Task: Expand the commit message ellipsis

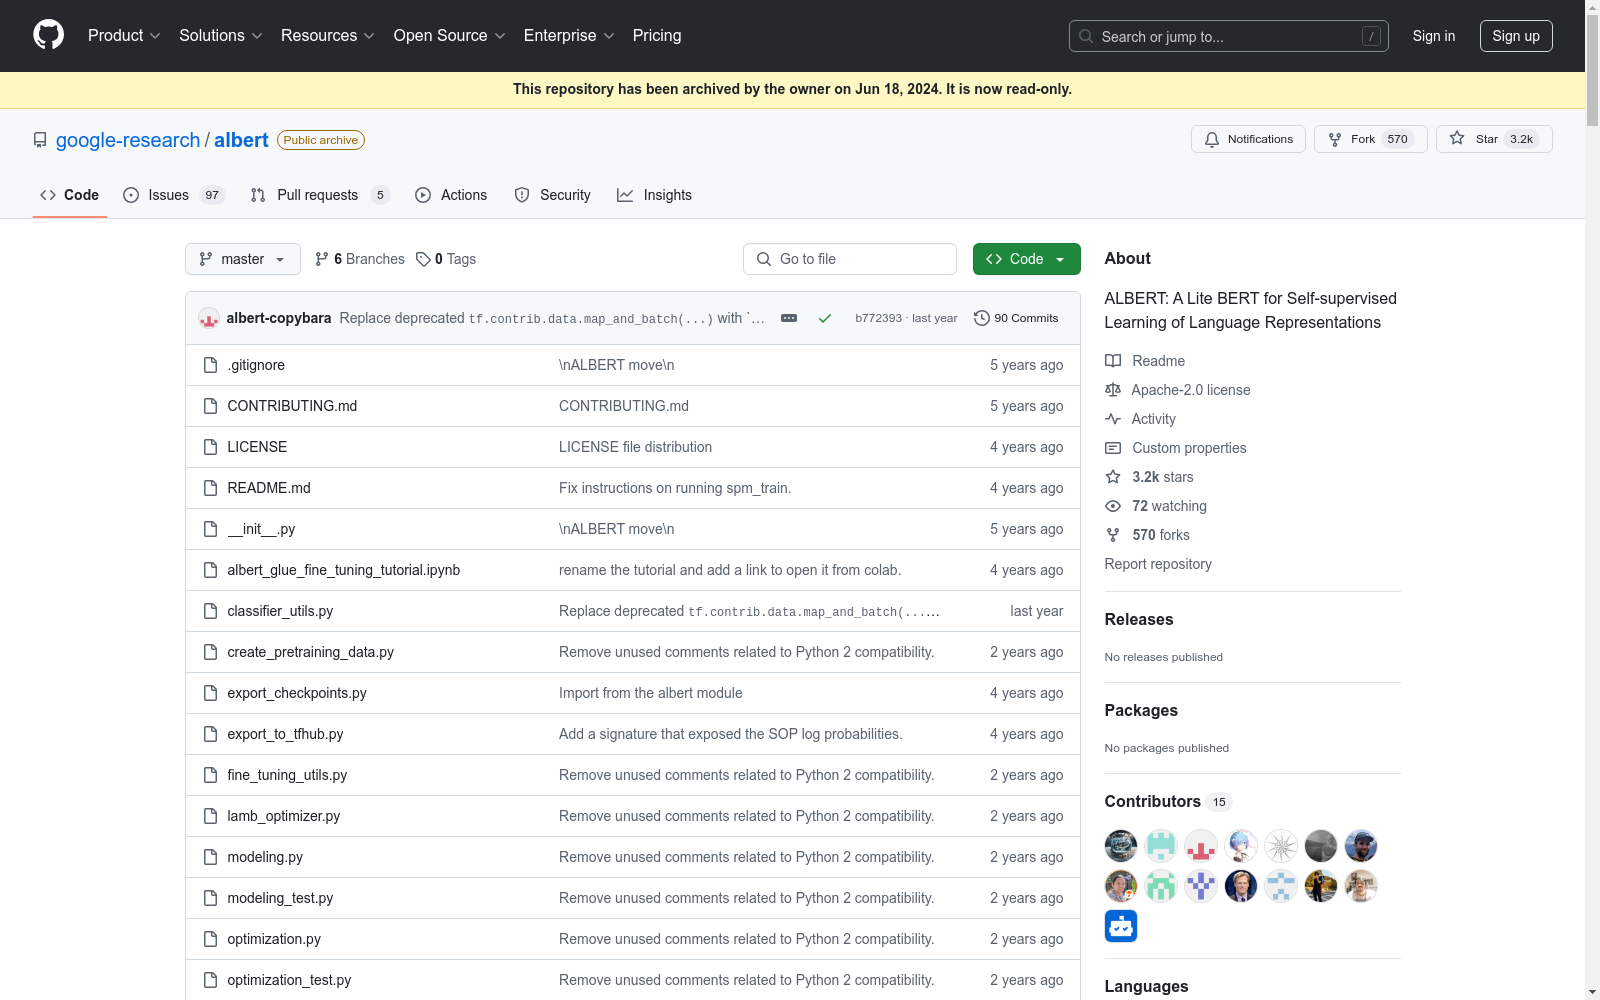Action: click(x=789, y=318)
